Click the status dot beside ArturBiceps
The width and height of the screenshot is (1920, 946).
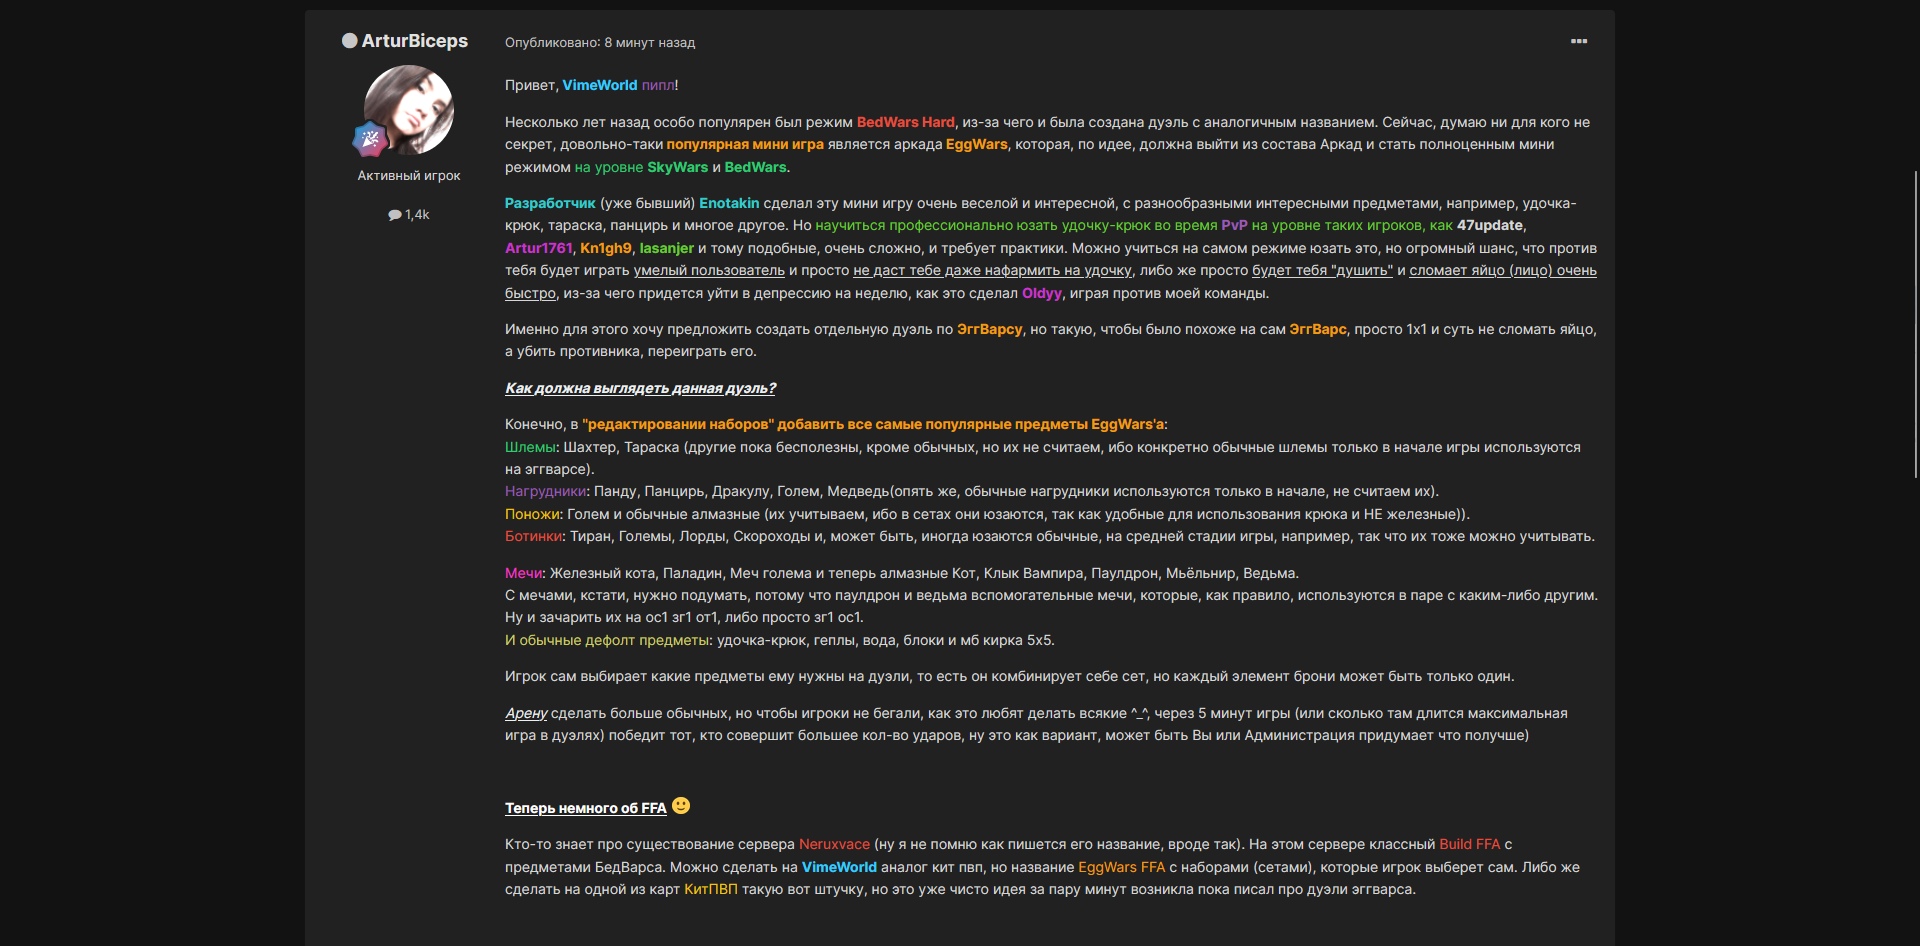(x=349, y=41)
